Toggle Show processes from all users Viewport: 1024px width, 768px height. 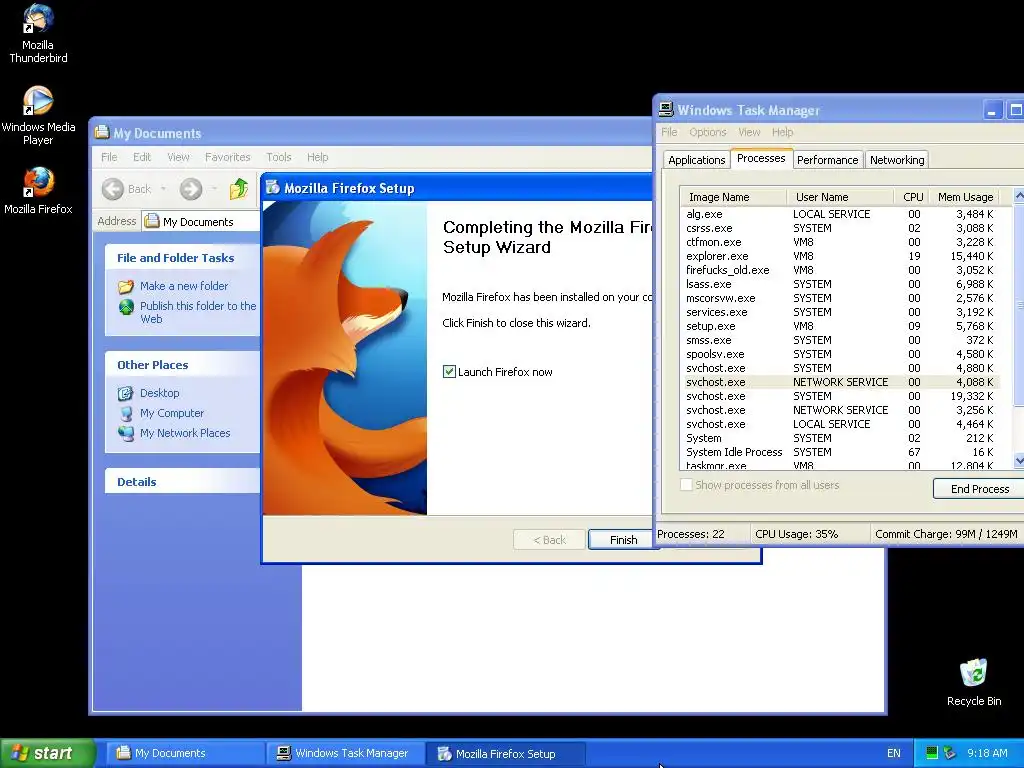pos(686,485)
